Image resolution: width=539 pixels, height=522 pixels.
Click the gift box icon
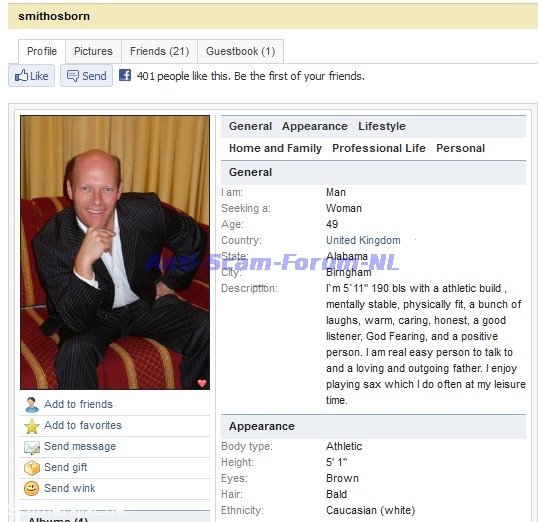pyautogui.click(x=32, y=468)
